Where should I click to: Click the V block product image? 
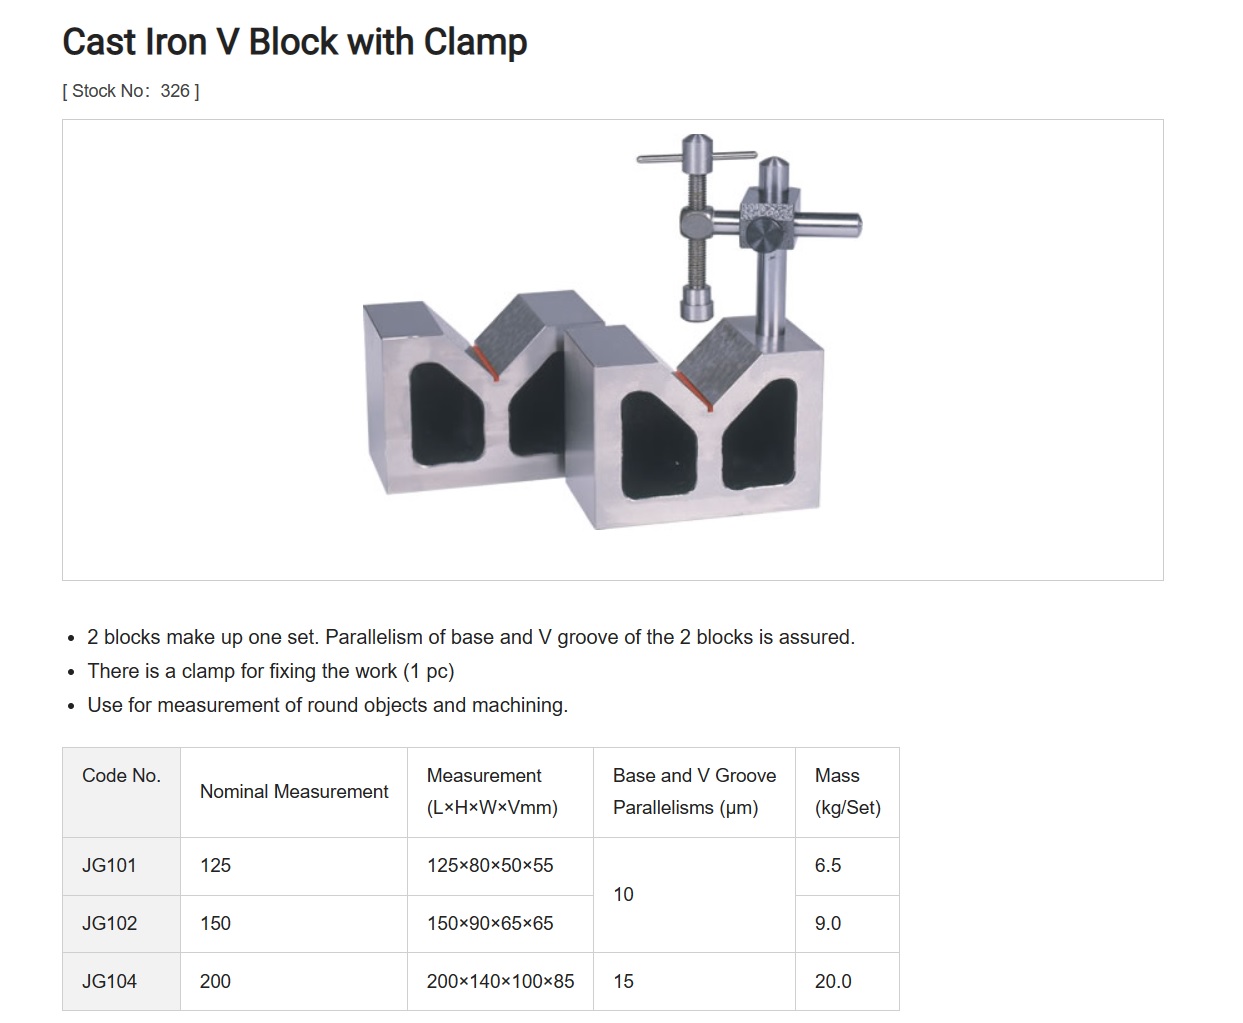point(612,331)
